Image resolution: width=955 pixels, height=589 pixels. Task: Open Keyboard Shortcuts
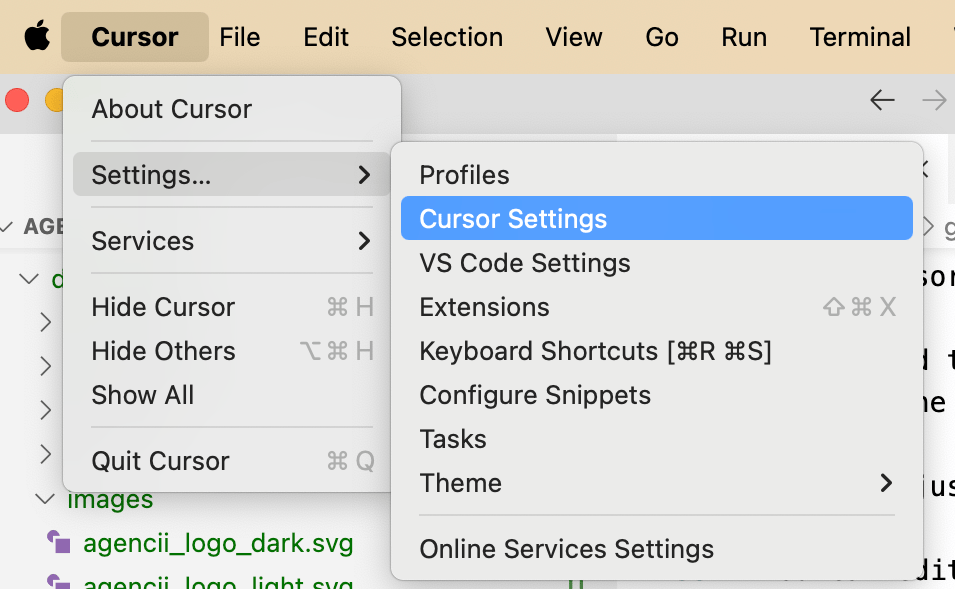[657, 351]
